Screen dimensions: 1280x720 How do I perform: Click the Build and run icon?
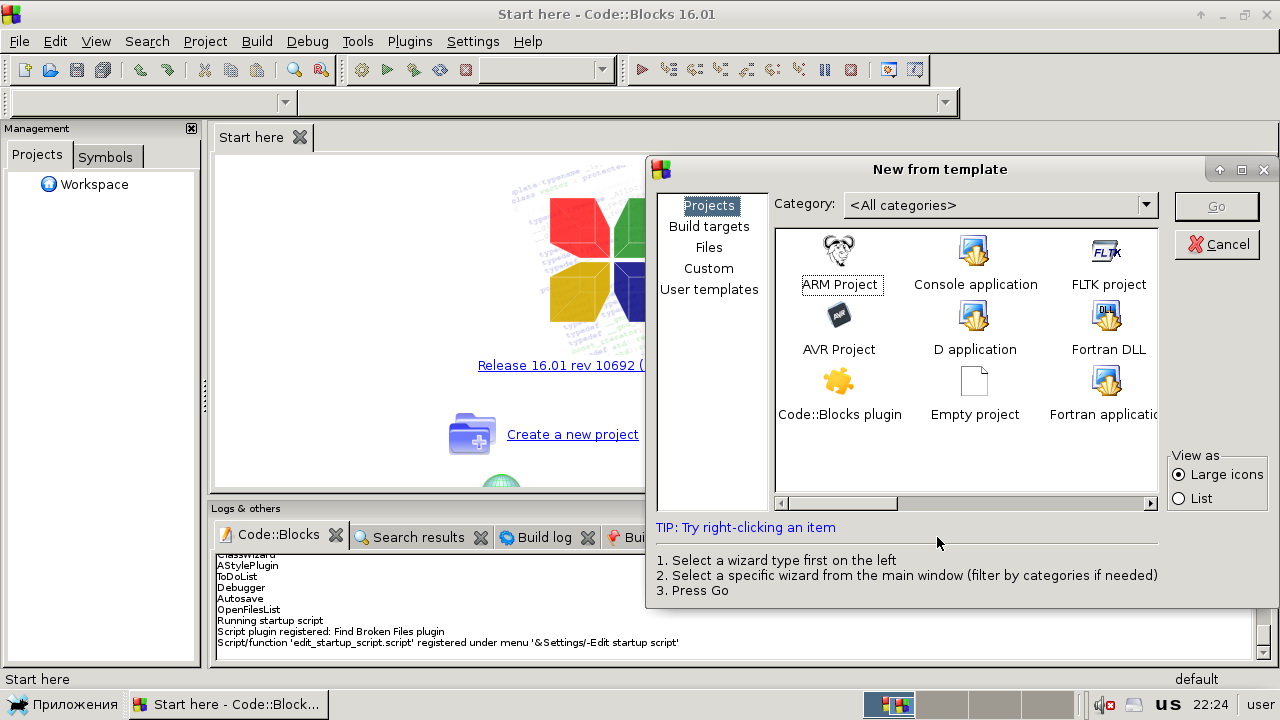point(413,70)
